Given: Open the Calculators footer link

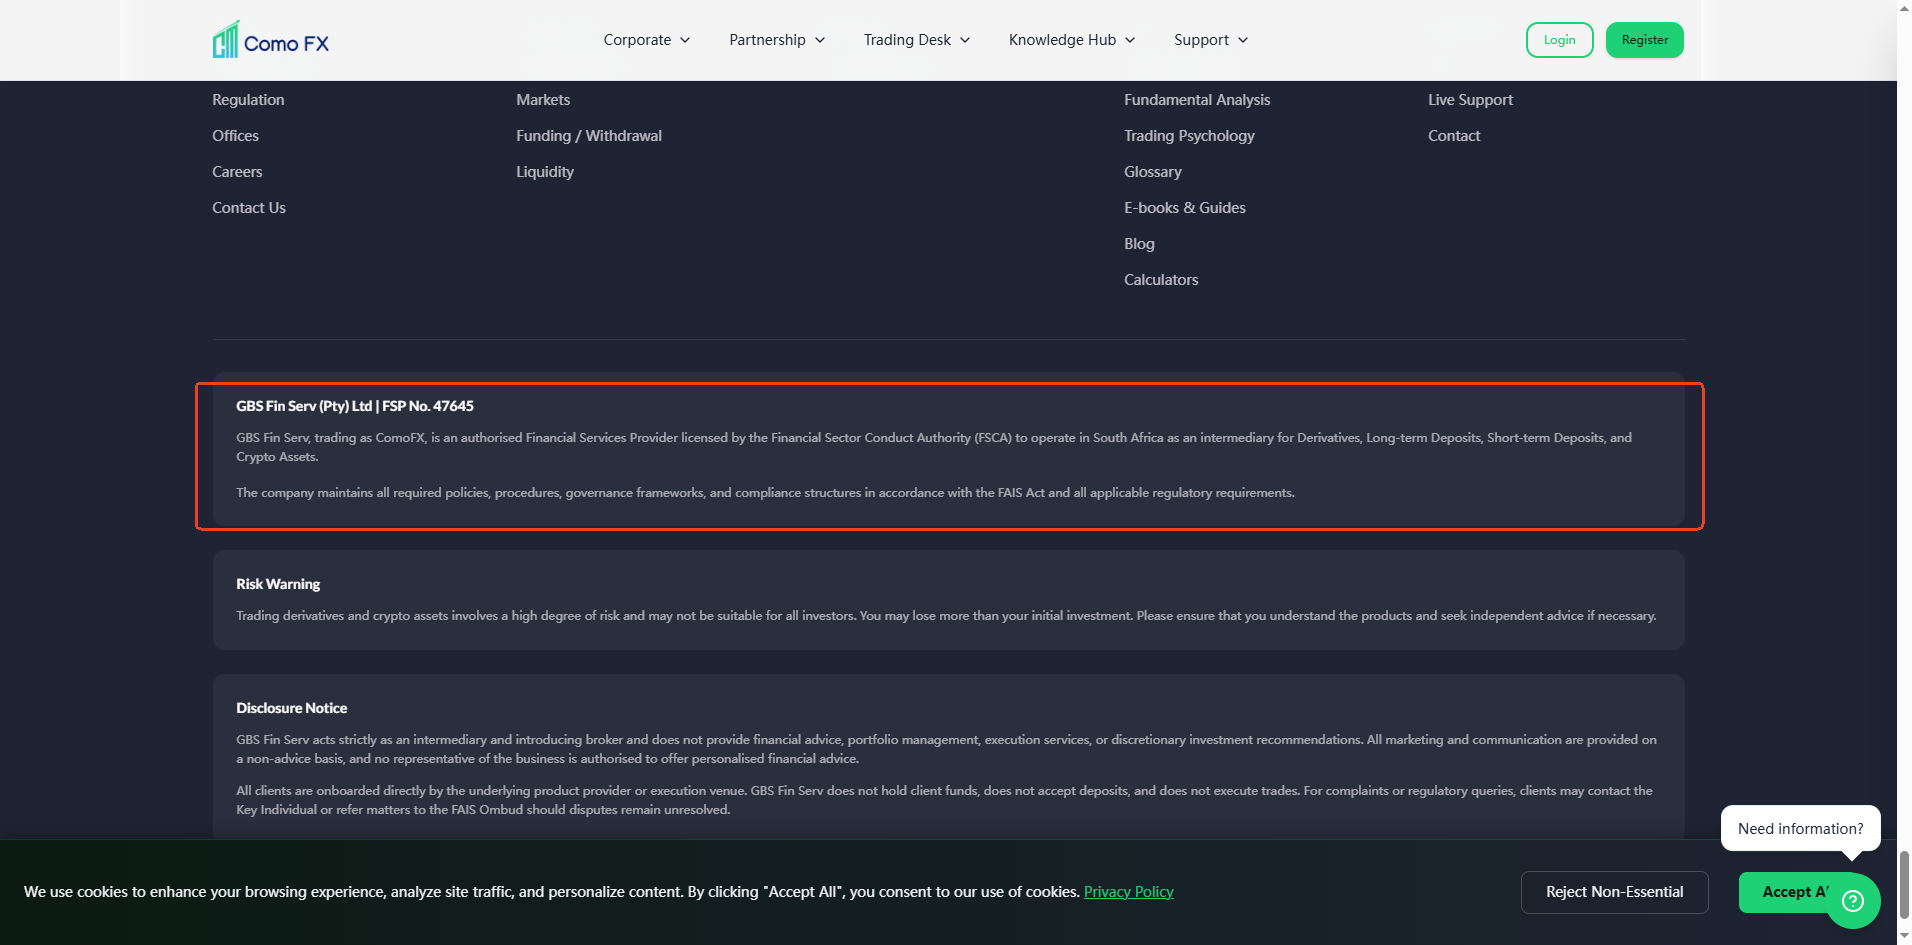Looking at the screenshot, I should tap(1161, 280).
